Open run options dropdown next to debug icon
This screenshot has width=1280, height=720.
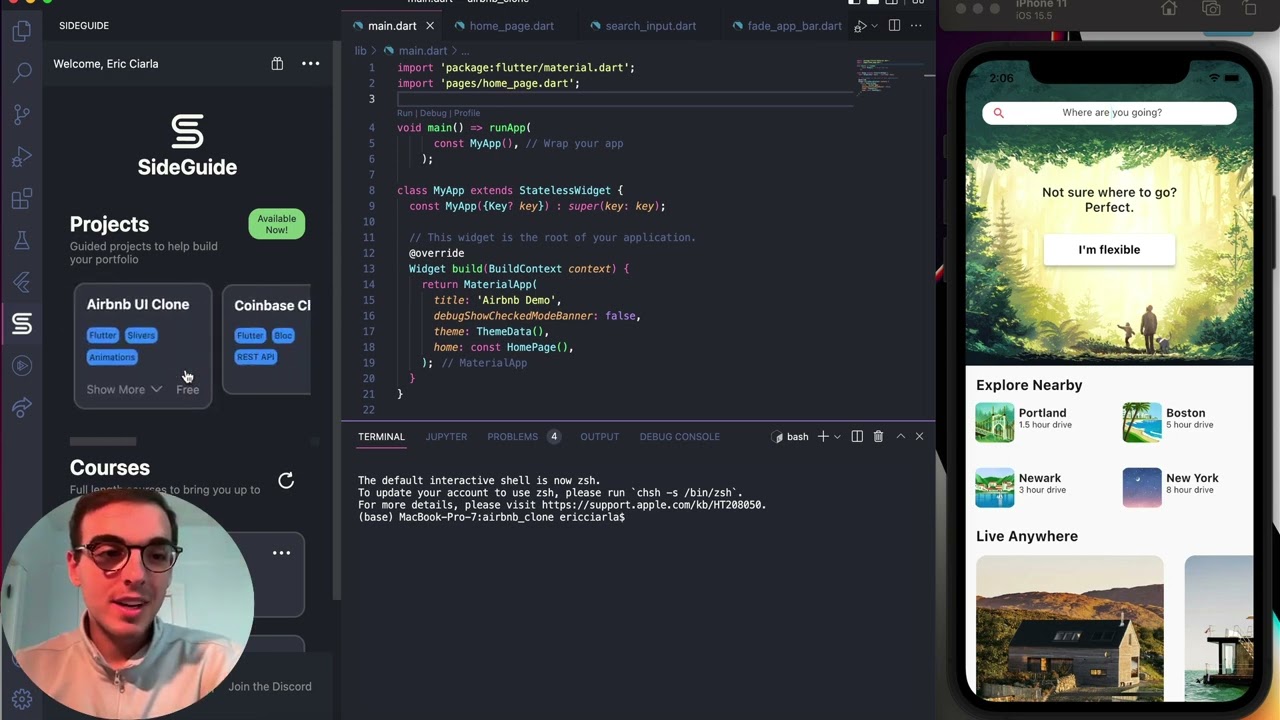(x=874, y=26)
